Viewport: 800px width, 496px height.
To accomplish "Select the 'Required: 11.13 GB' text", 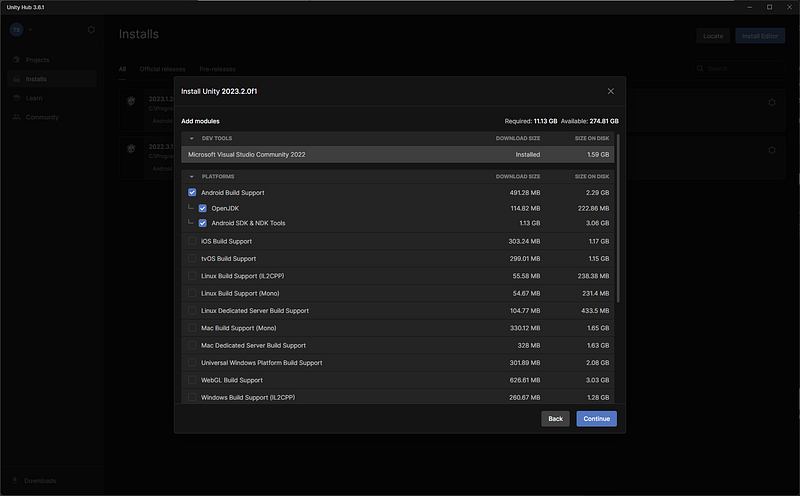I will click(531, 121).
